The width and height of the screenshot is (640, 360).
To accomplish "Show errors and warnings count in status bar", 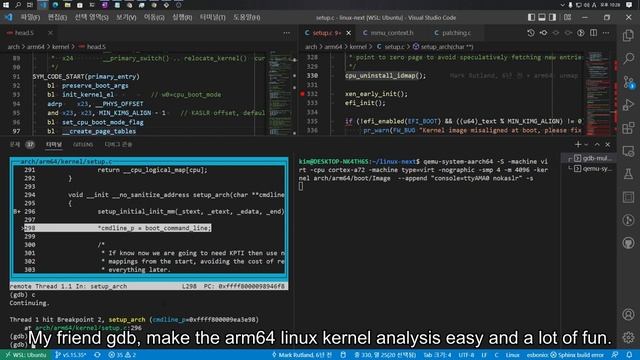I will [122, 355].
